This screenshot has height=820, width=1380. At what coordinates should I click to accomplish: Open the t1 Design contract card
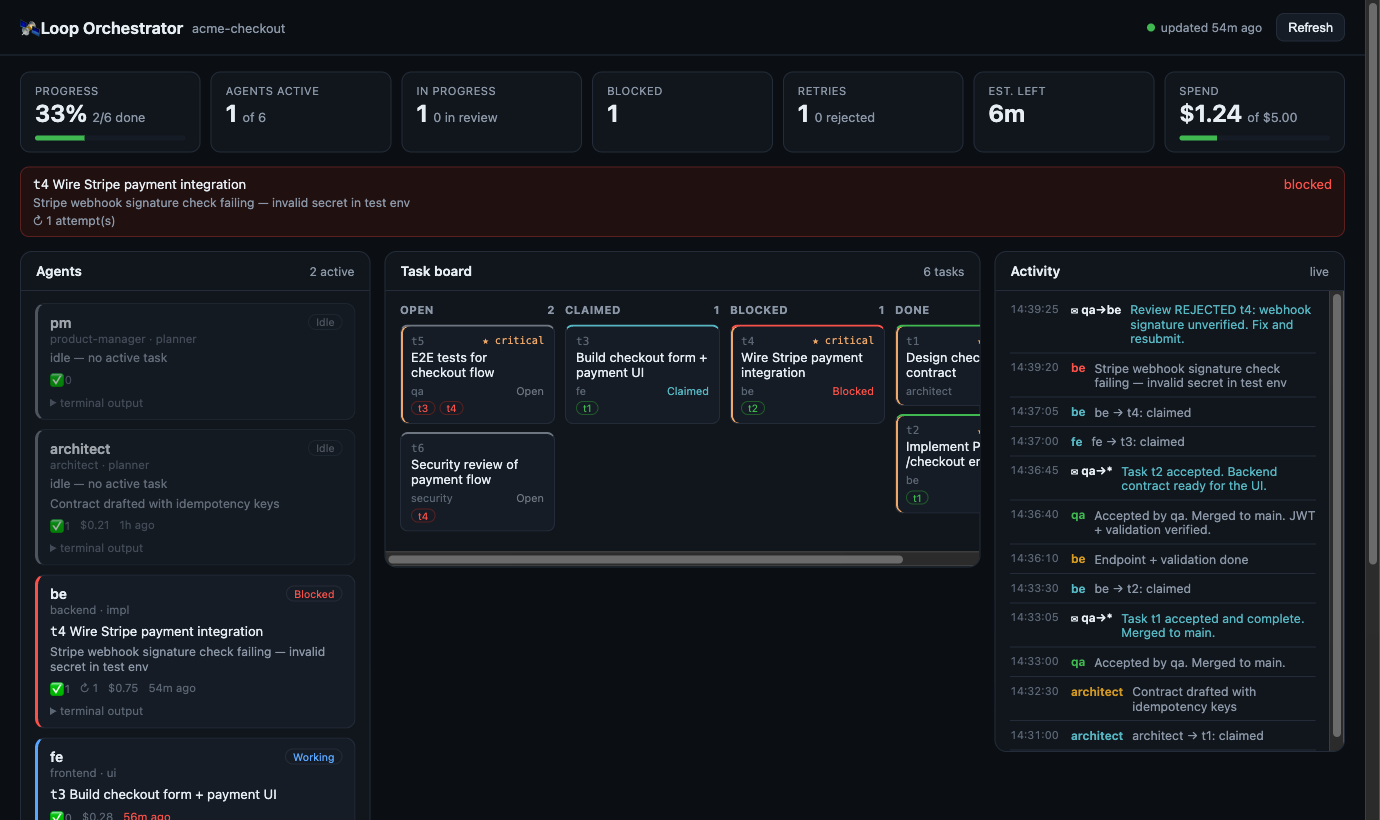pyautogui.click(x=938, y=365)
